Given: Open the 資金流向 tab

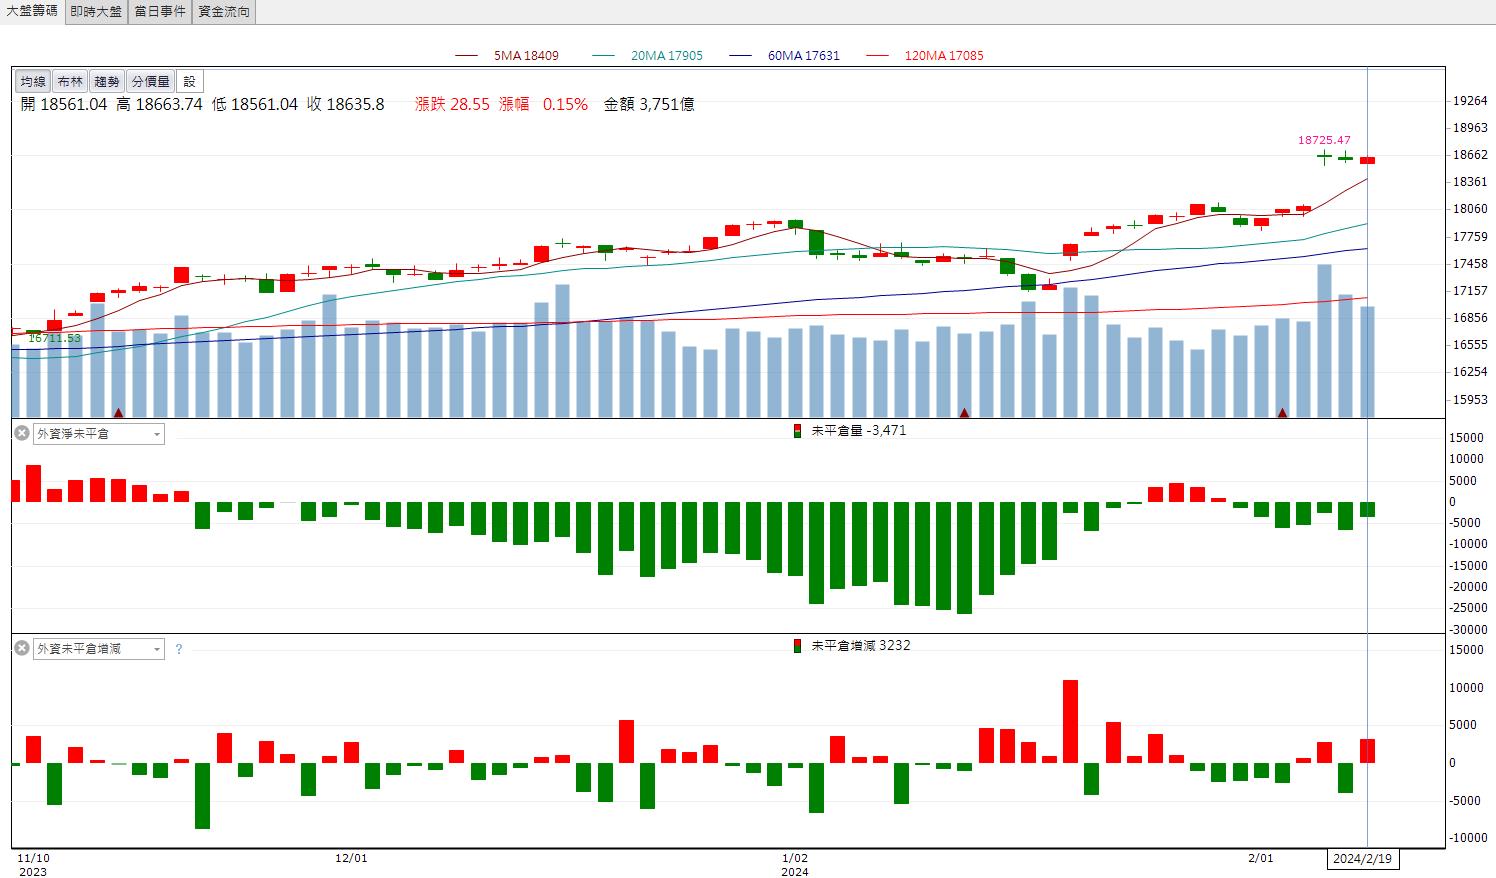Looking at the screenshot, I should [x=224, y=12].
